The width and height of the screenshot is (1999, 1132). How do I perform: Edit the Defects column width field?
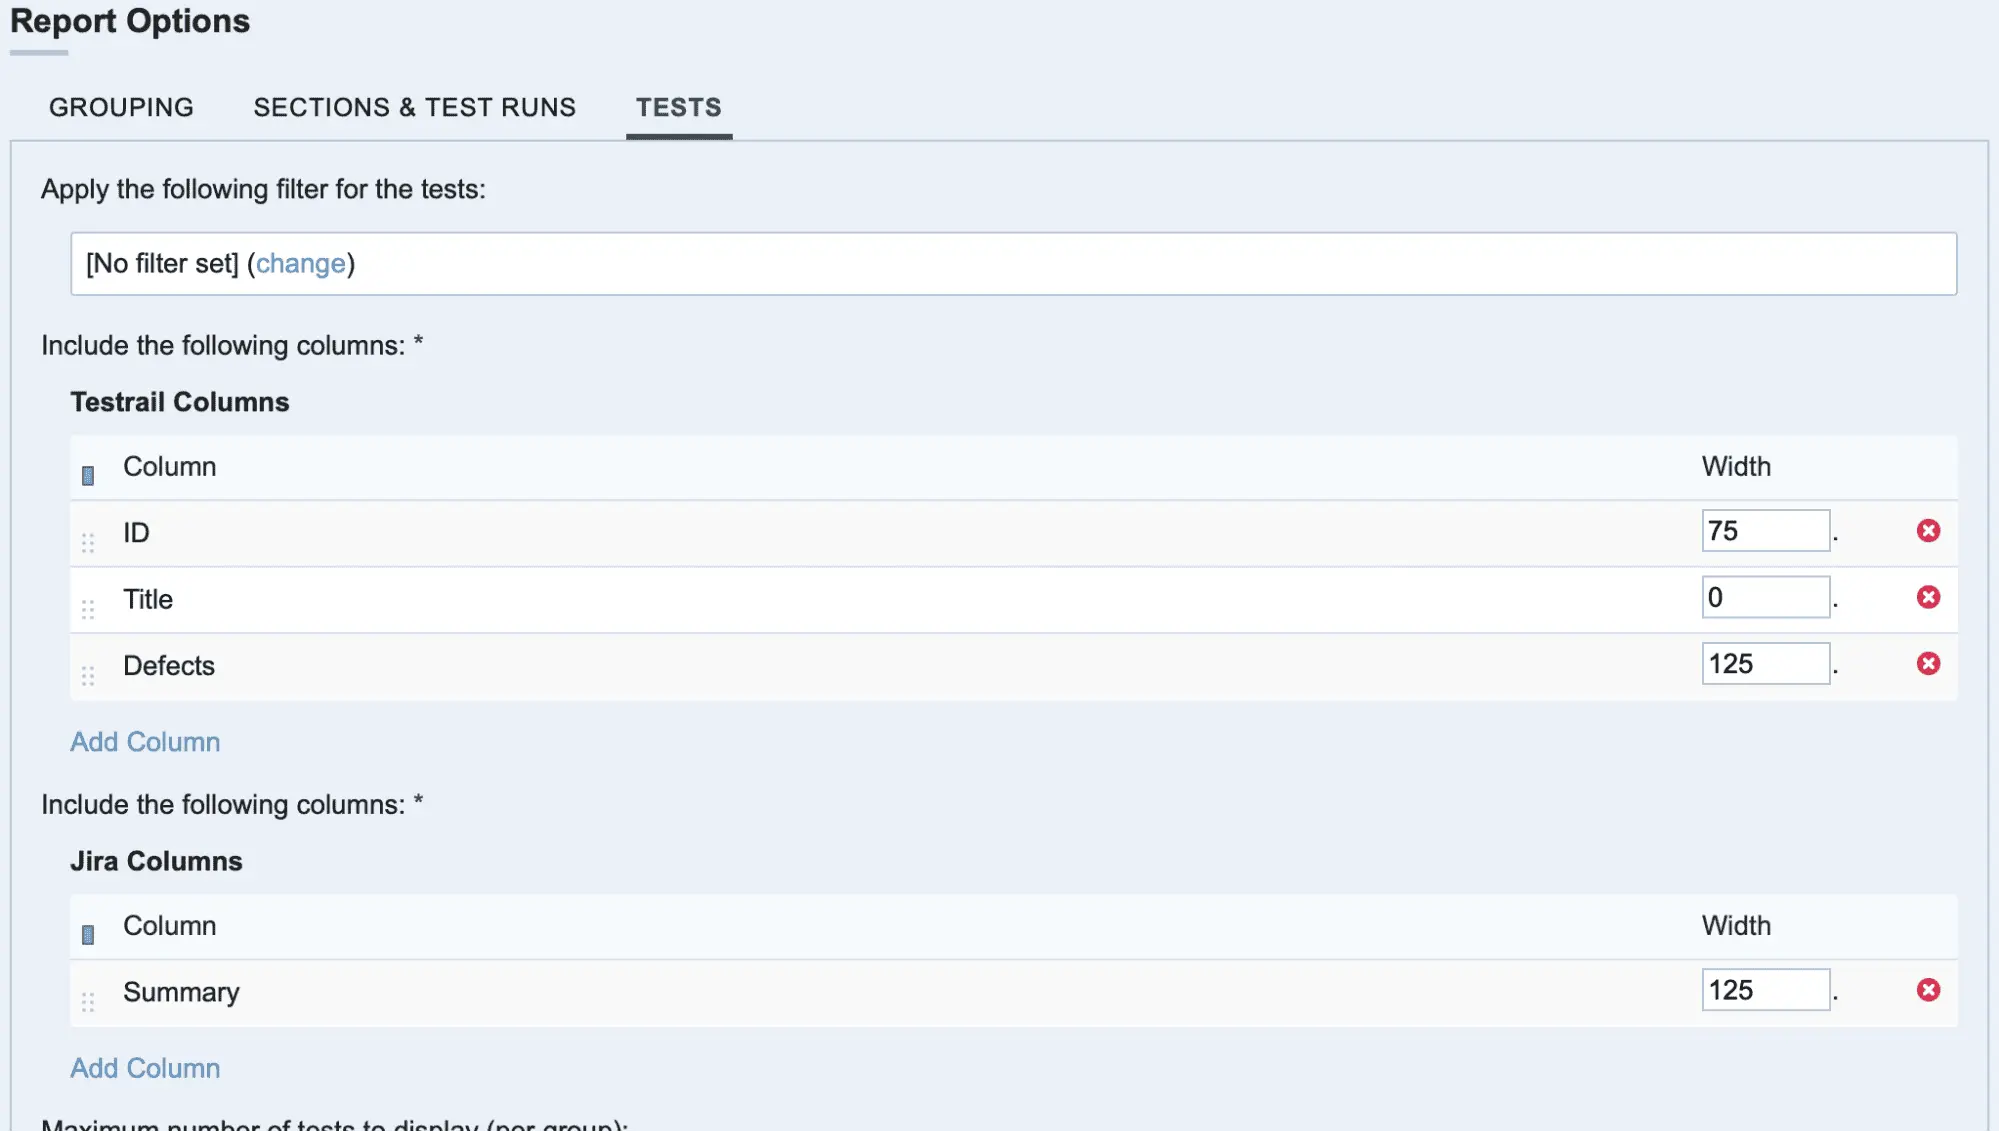click(1766, 664)
